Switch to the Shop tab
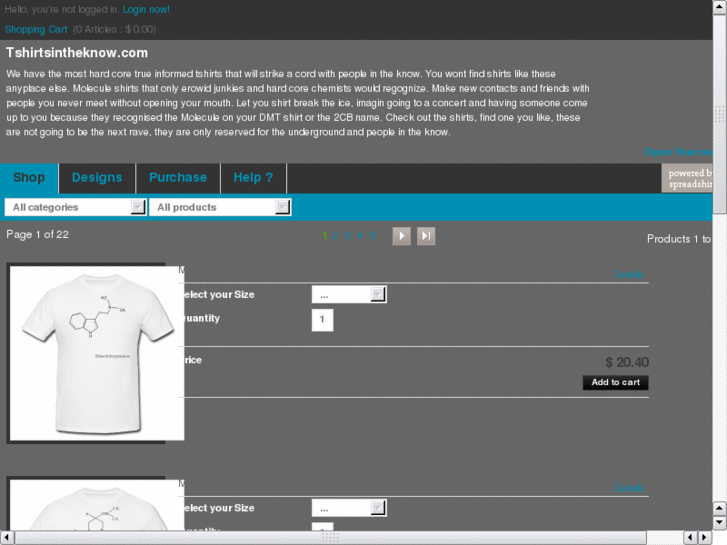This screenshot has height=545, width=727. coord(29,178)
